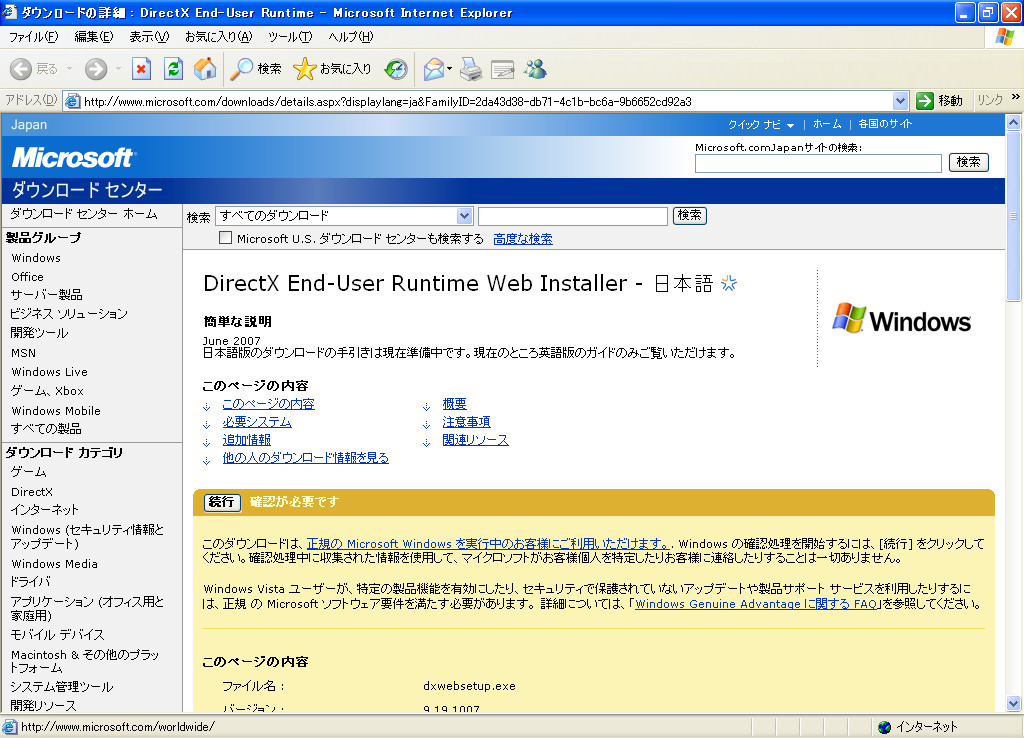Click the scrollbar down arrow

[x=1014, y=704]
